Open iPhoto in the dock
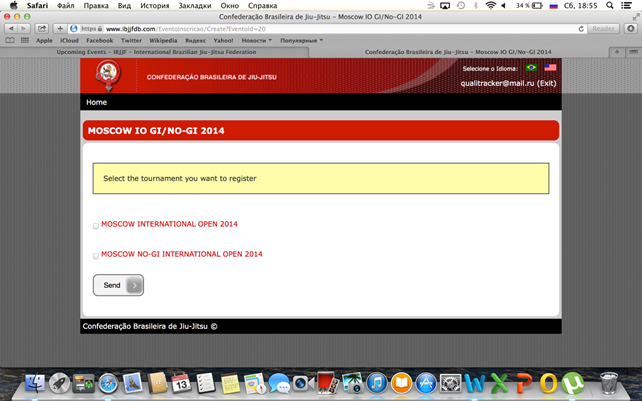The image size is (642, 401). 352,383
